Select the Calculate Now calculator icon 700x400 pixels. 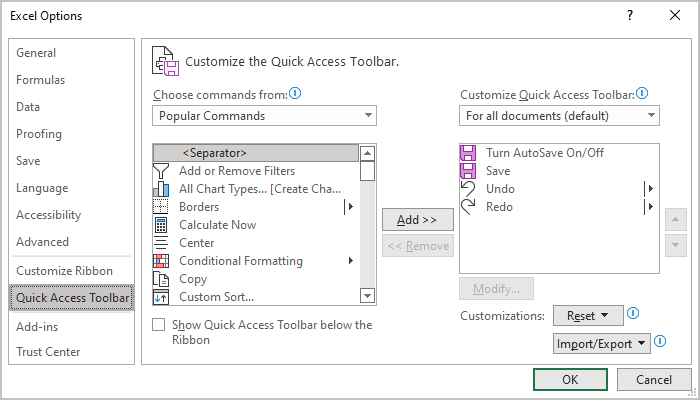pyautogui.click(x=161, y=225)
